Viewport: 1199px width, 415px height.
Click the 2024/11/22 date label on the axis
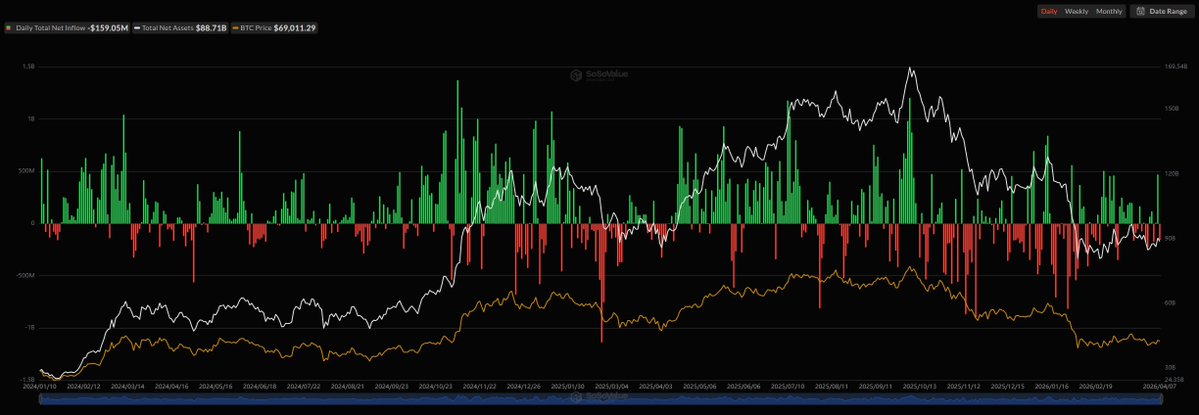(x=479, y=387)
